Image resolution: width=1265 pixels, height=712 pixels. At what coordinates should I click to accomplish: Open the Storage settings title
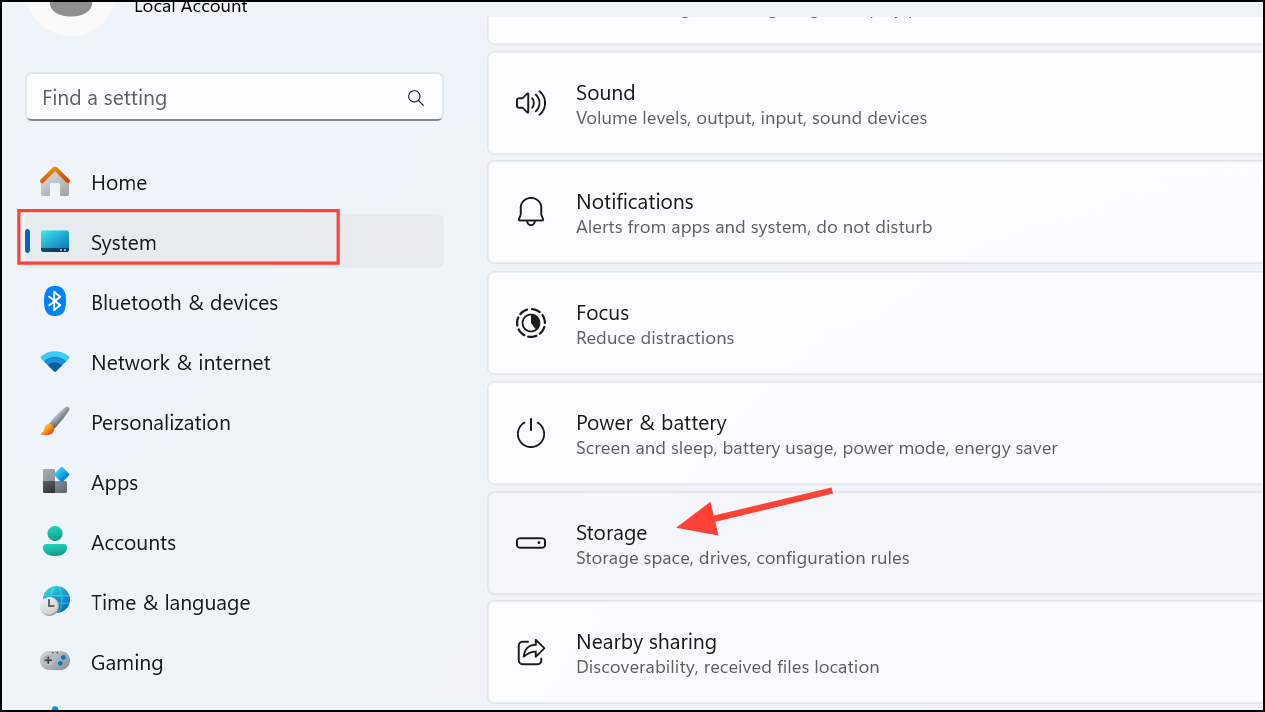(611, 532)
